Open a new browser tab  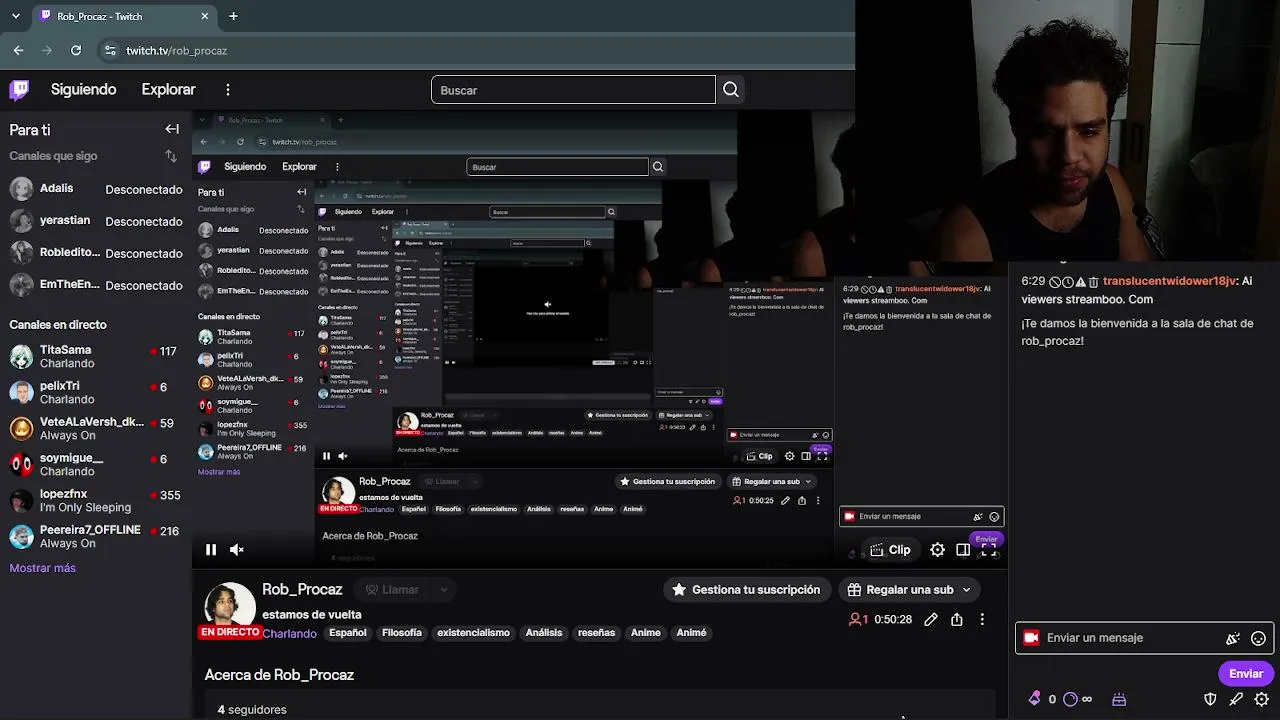233,16
